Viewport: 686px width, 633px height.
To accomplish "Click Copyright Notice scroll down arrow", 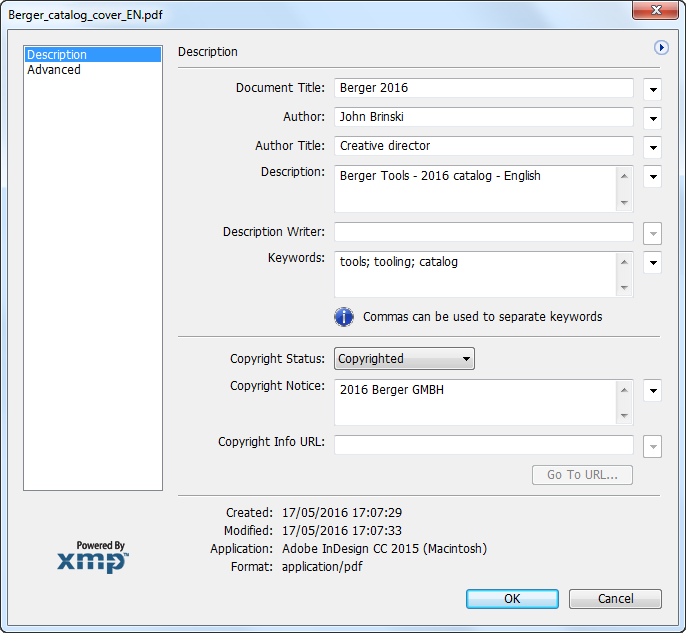I will [624, 416].
